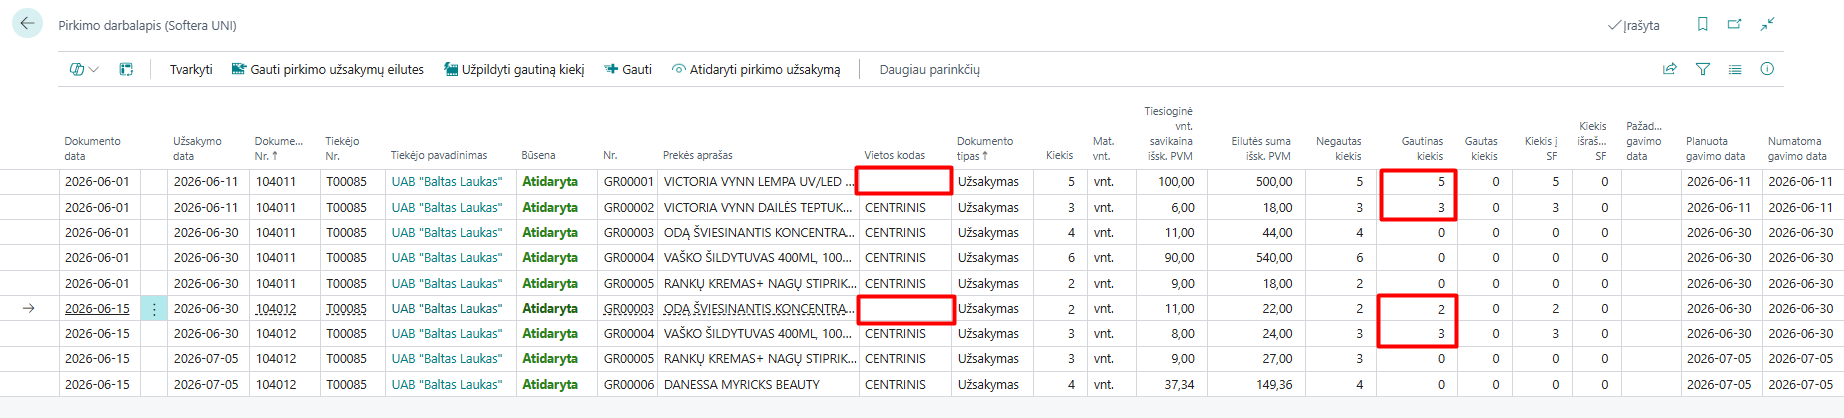Image resolution: width=1844 pixels, height=418 pixels.
Task: Go back using the arrow button
Action: tap(27, 23)
